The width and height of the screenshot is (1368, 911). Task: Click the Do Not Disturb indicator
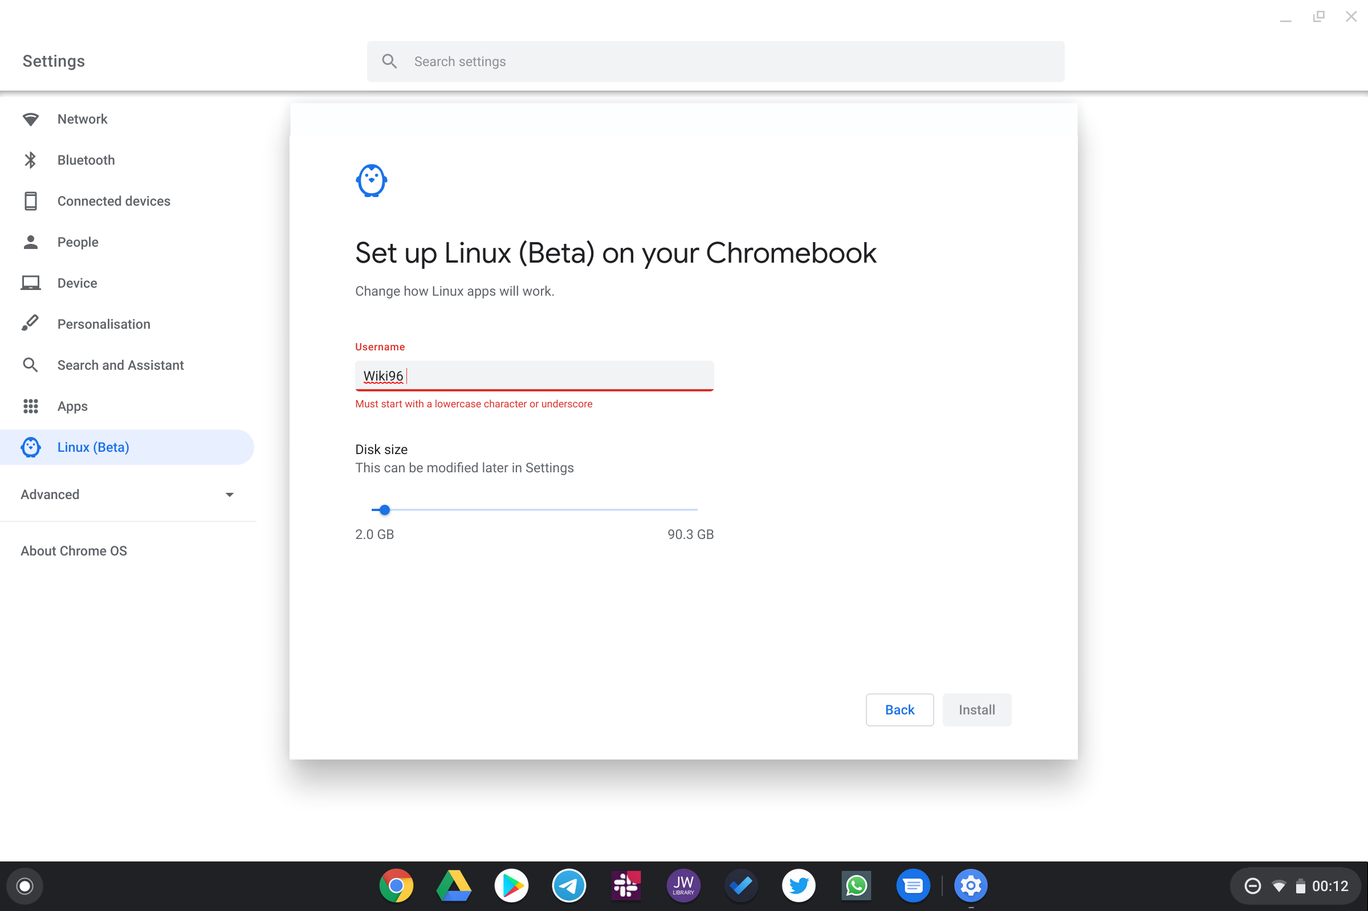1253,886
